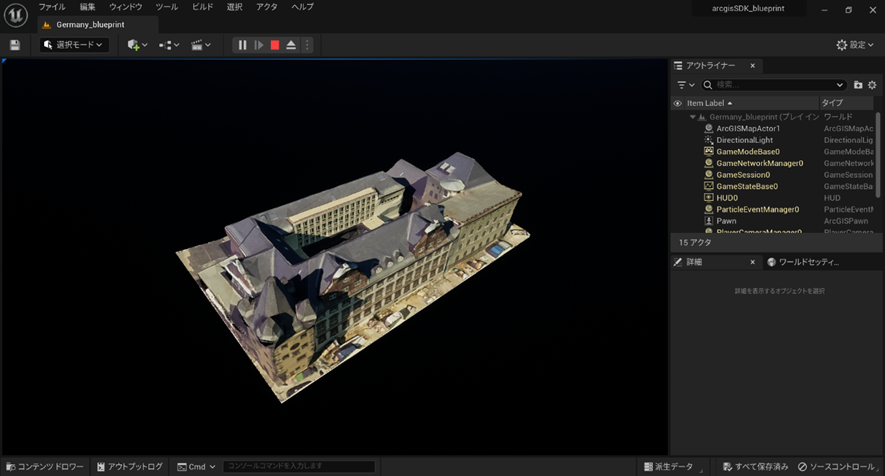885x476 pixels.
Task: Collapse the Germany_blueprint world tree node
Action: (693, 117)
